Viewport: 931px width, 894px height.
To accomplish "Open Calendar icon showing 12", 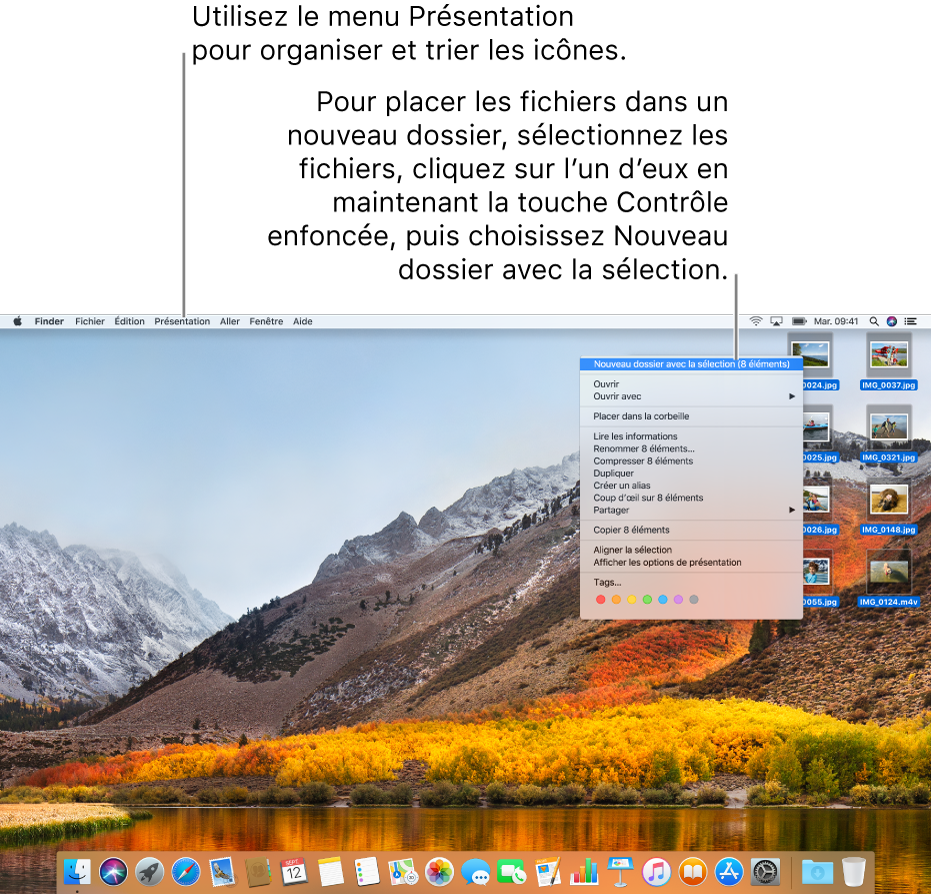I will coord(294,872).
